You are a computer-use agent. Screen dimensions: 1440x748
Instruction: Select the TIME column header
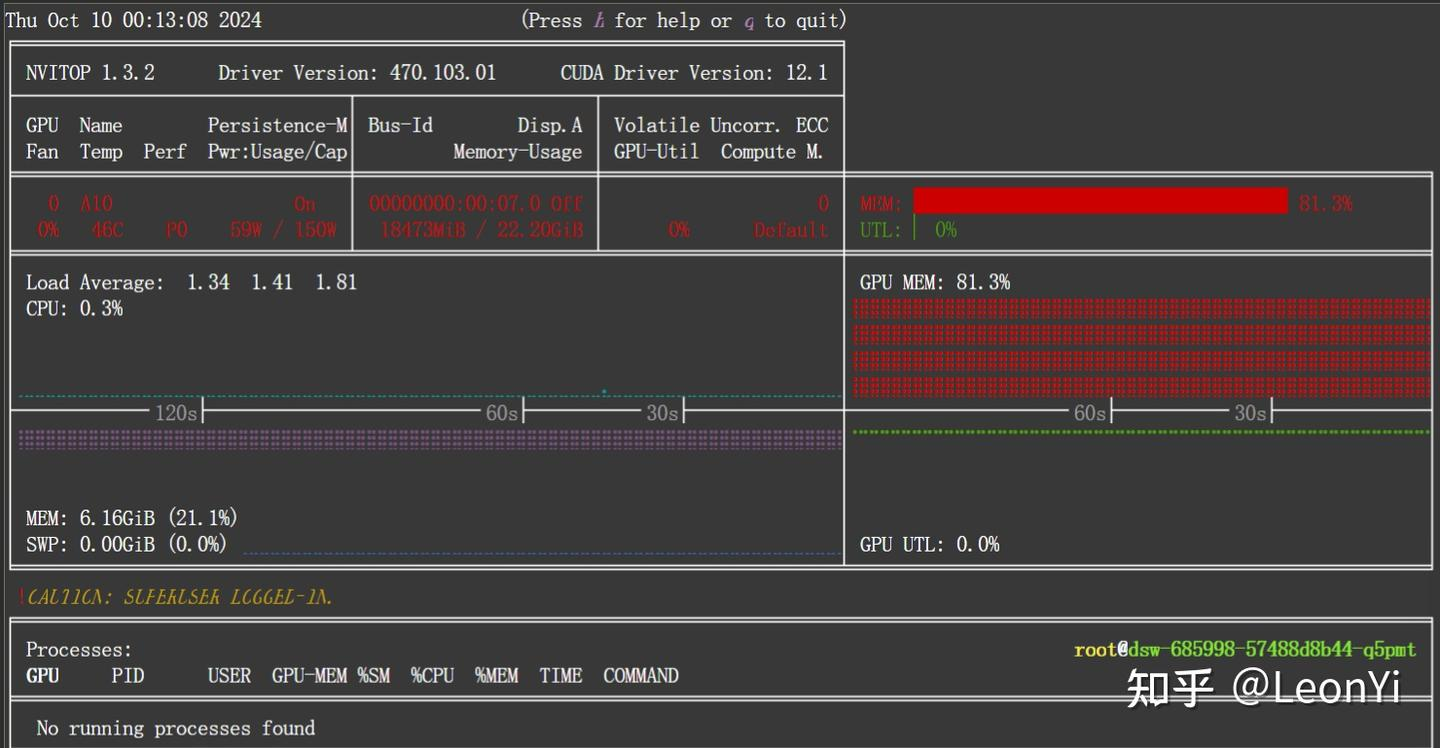[560, 676]
